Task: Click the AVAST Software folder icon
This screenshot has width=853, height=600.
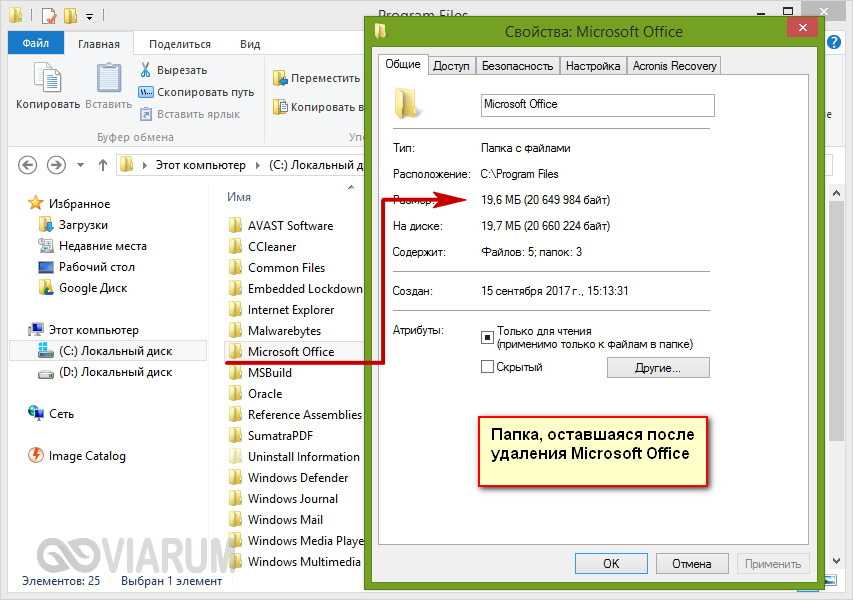Action: point(235,225)
